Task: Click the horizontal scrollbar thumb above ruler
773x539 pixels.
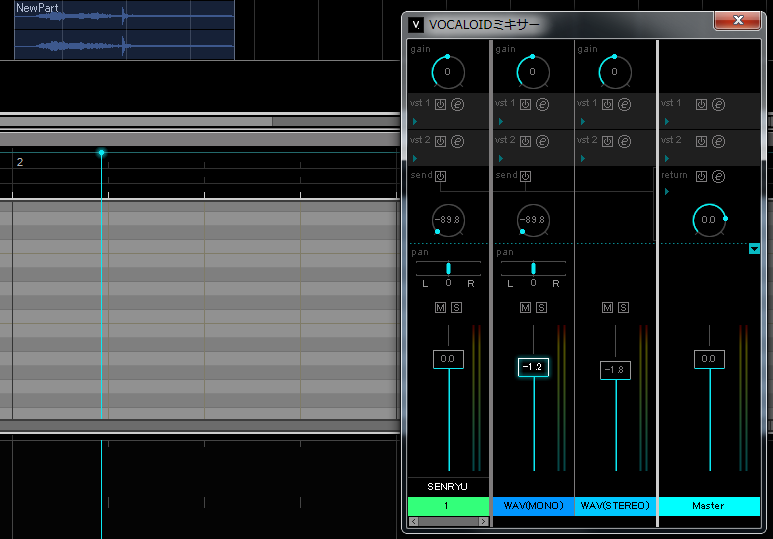Action: coord(136,121)
